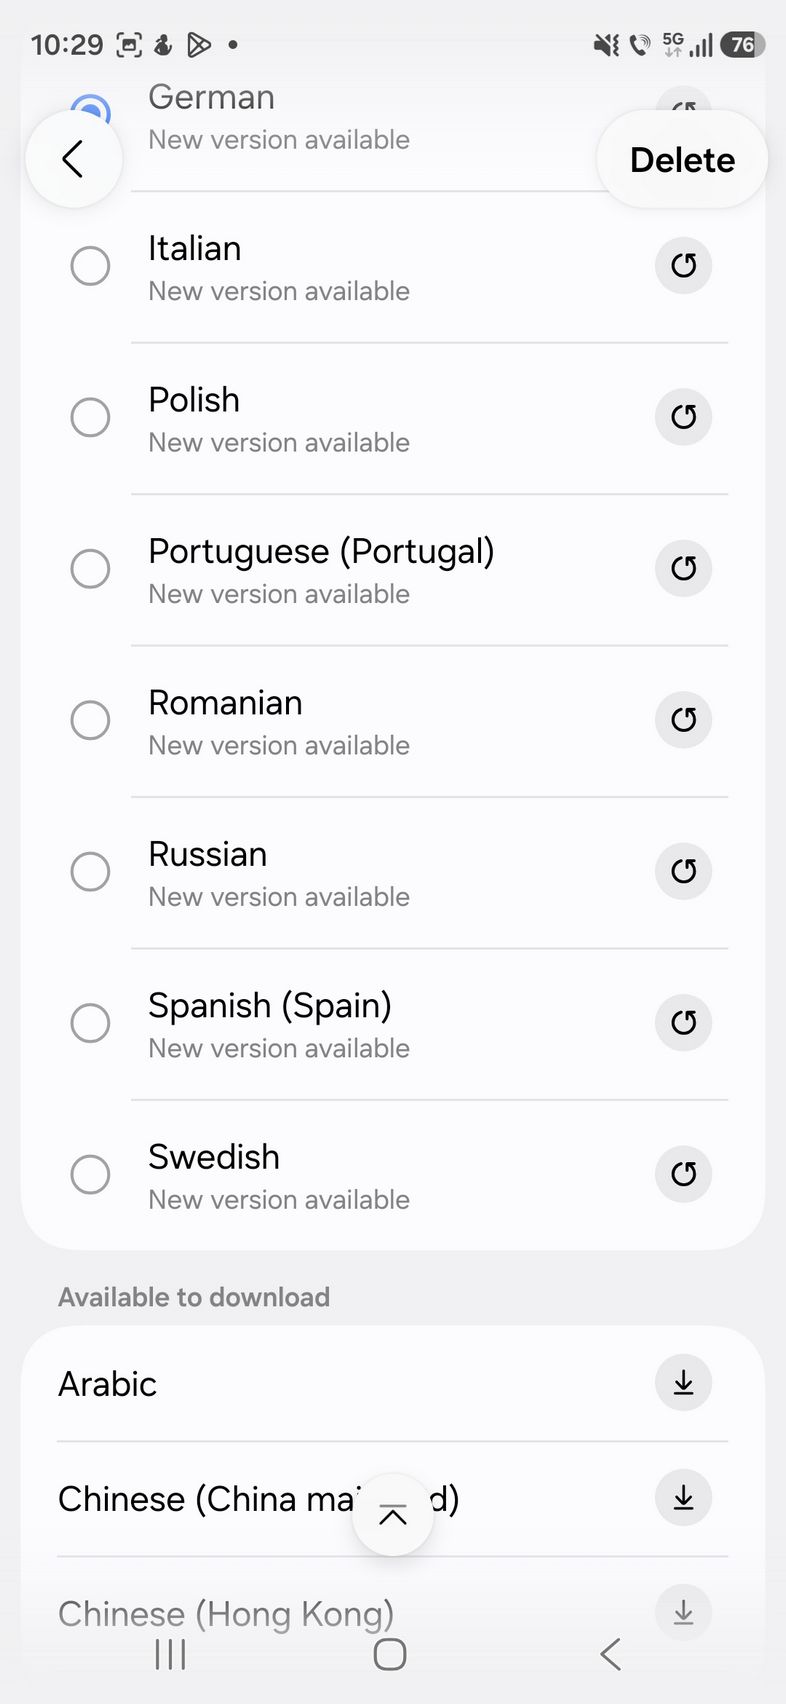Tap the update icon for Italian
Image resolution: width=786 pixels, height=1704 pixels.
pyautogui.click(x=683, y=266)
